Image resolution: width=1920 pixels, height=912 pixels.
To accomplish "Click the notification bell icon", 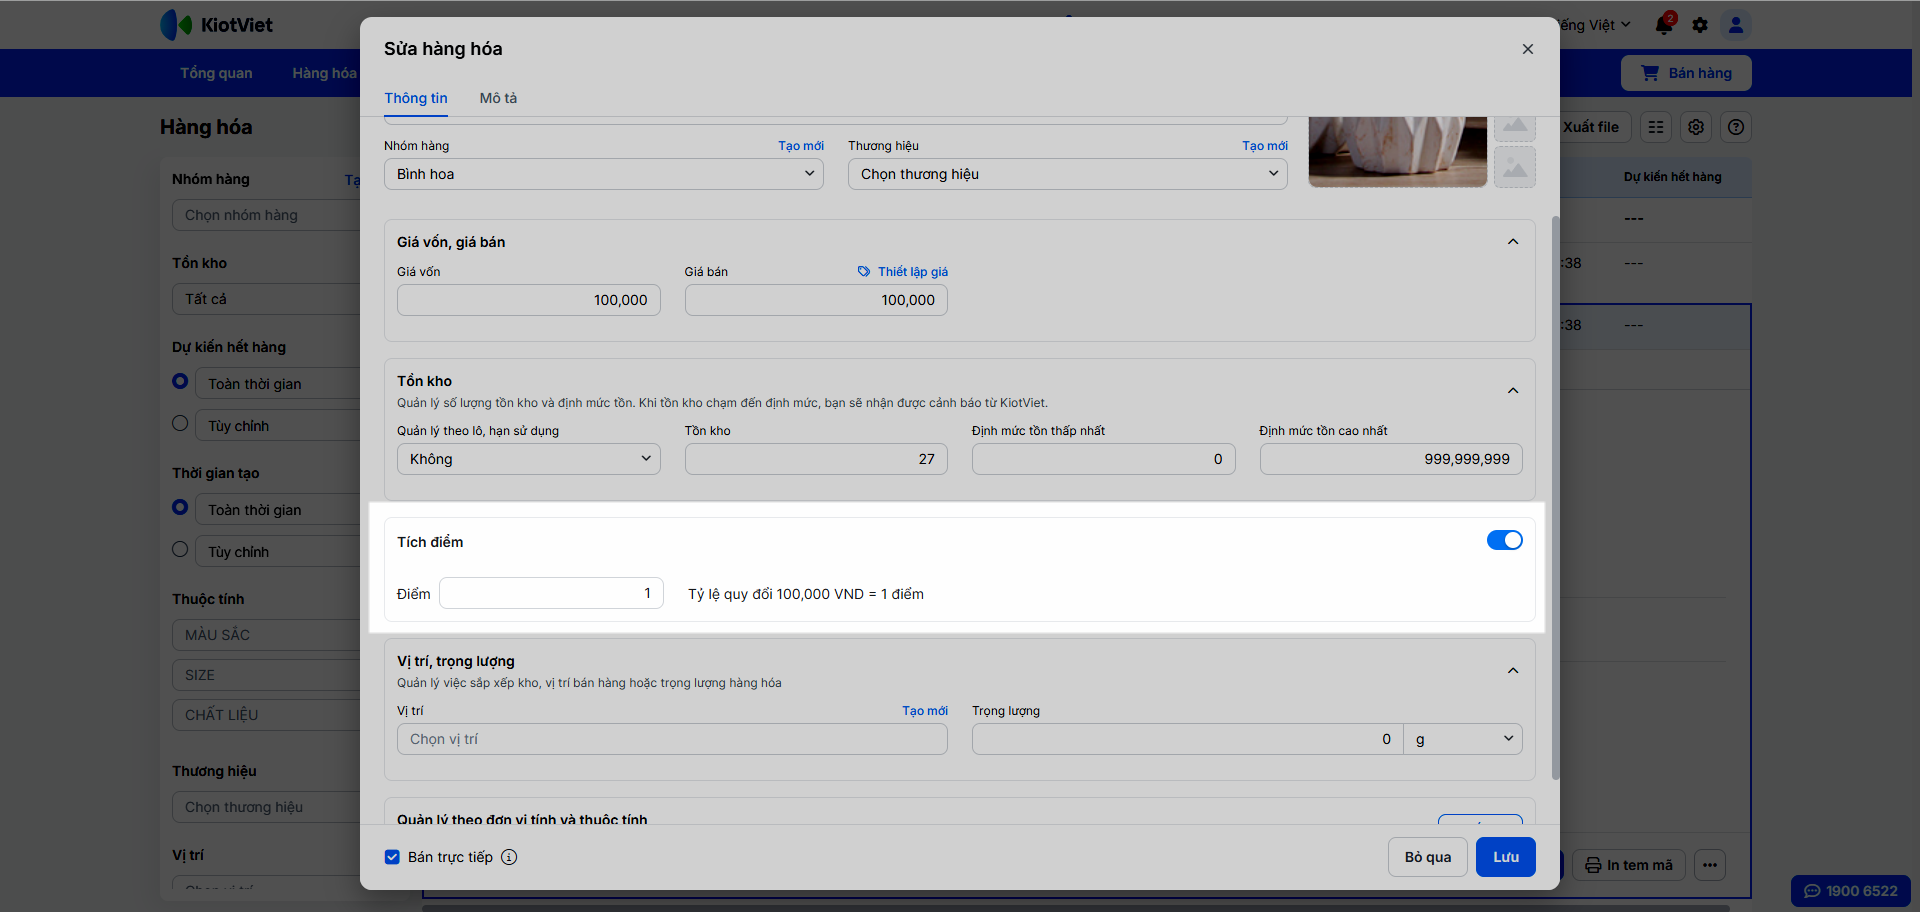I will (1664, 25).
